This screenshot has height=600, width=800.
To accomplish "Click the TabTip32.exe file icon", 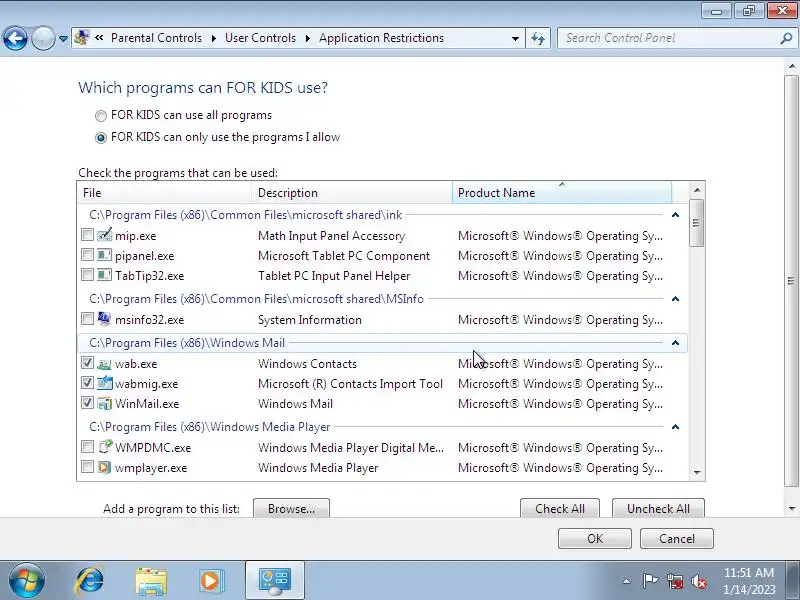I will (104, 276).
